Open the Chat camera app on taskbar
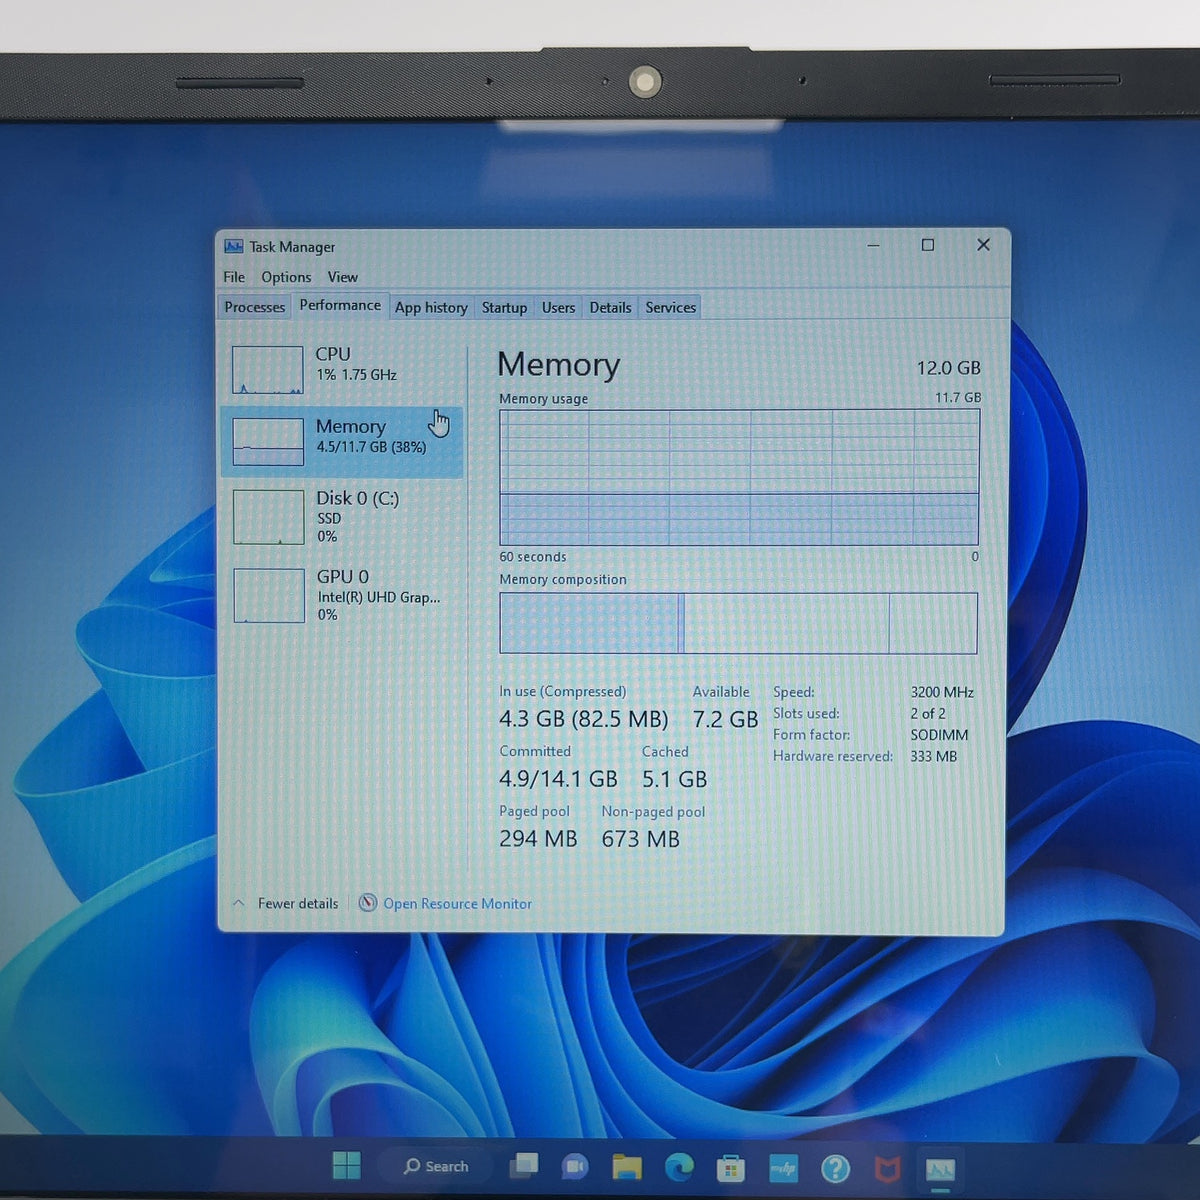Viewport: 1200px width, 1200px height. click(575, 1166)
